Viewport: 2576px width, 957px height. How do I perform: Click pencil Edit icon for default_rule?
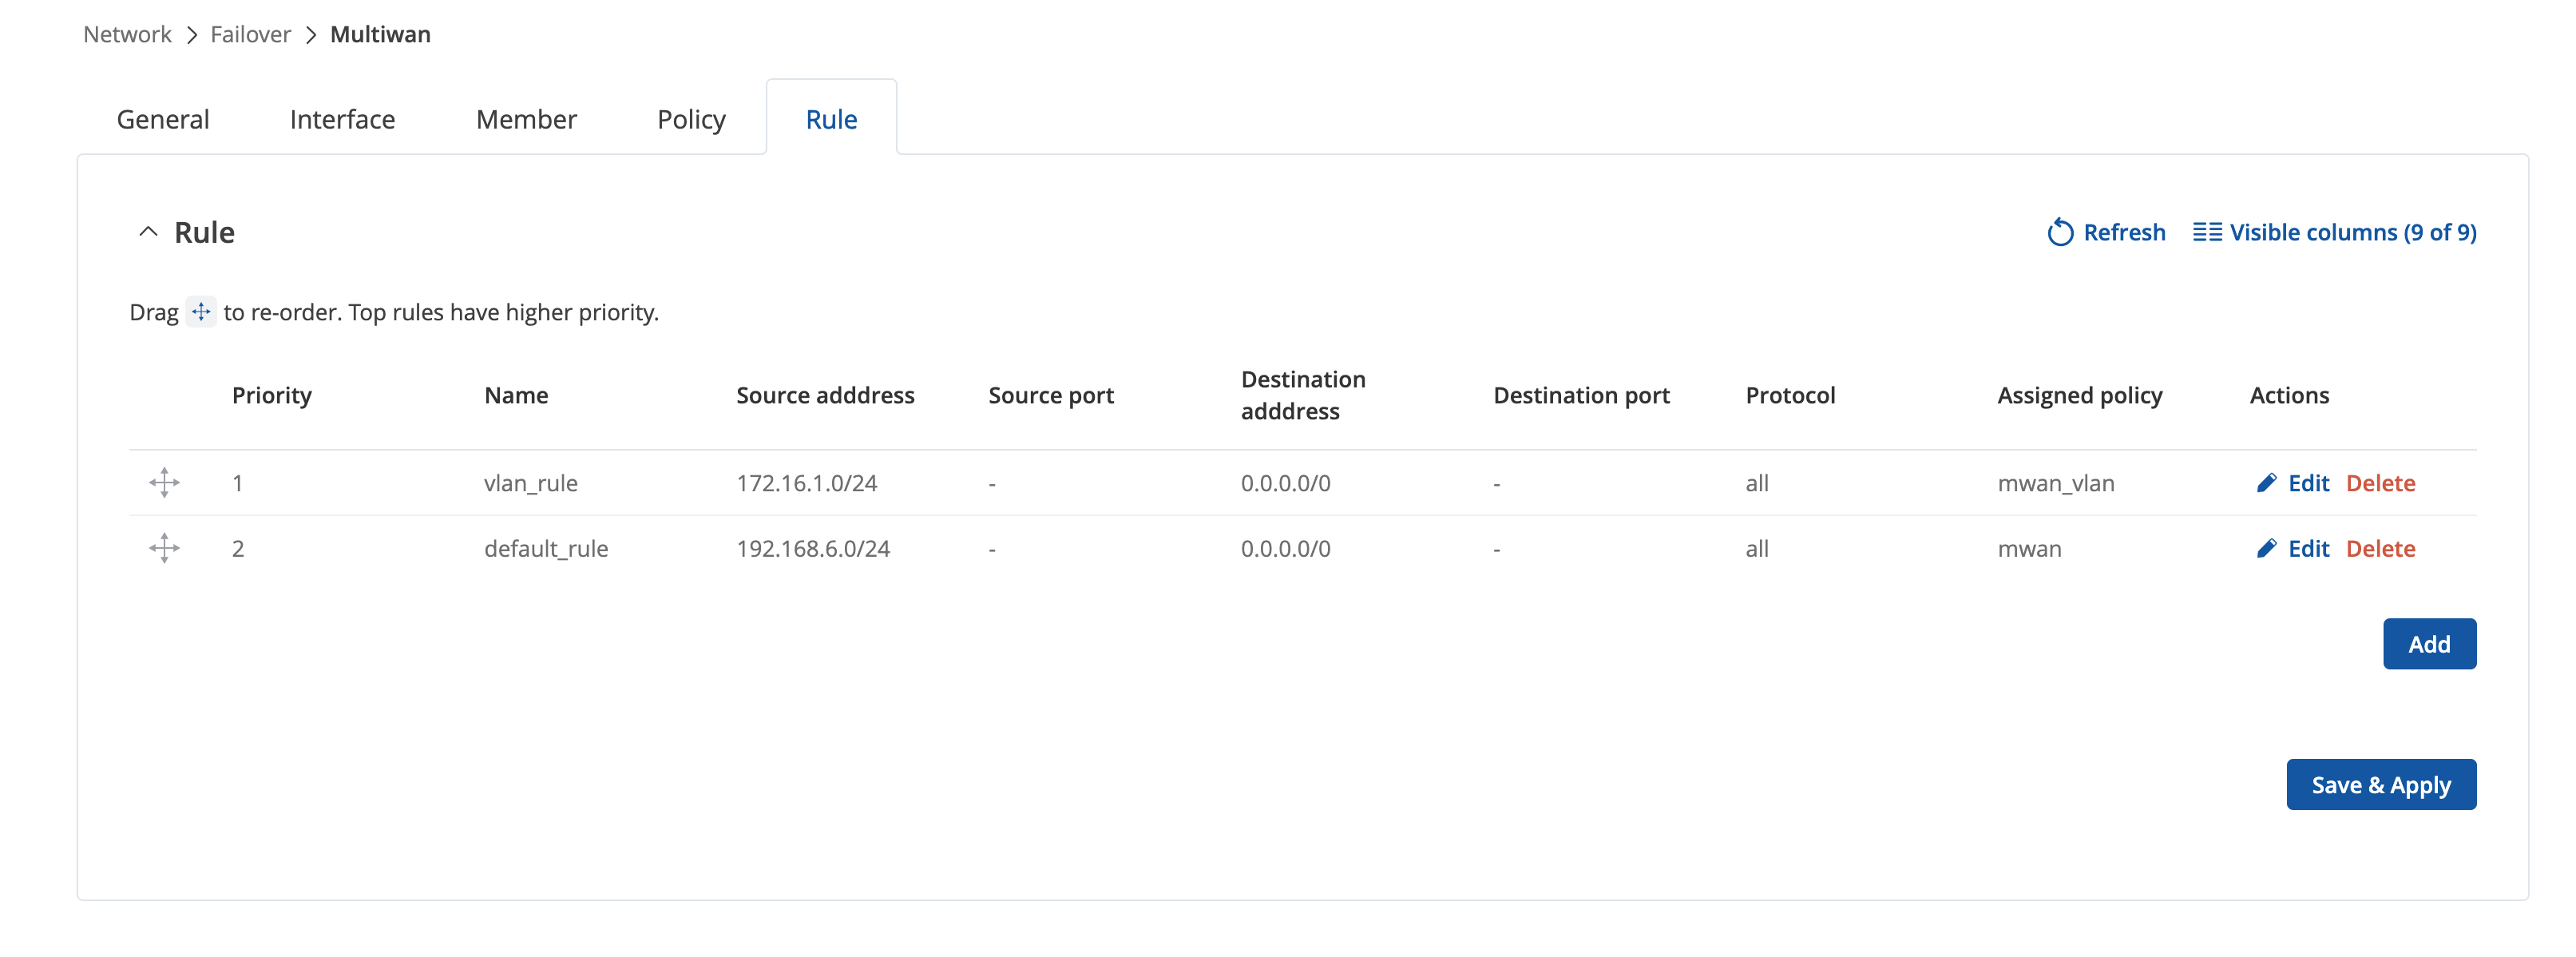pyautogui.click(x=2266, y=548)
